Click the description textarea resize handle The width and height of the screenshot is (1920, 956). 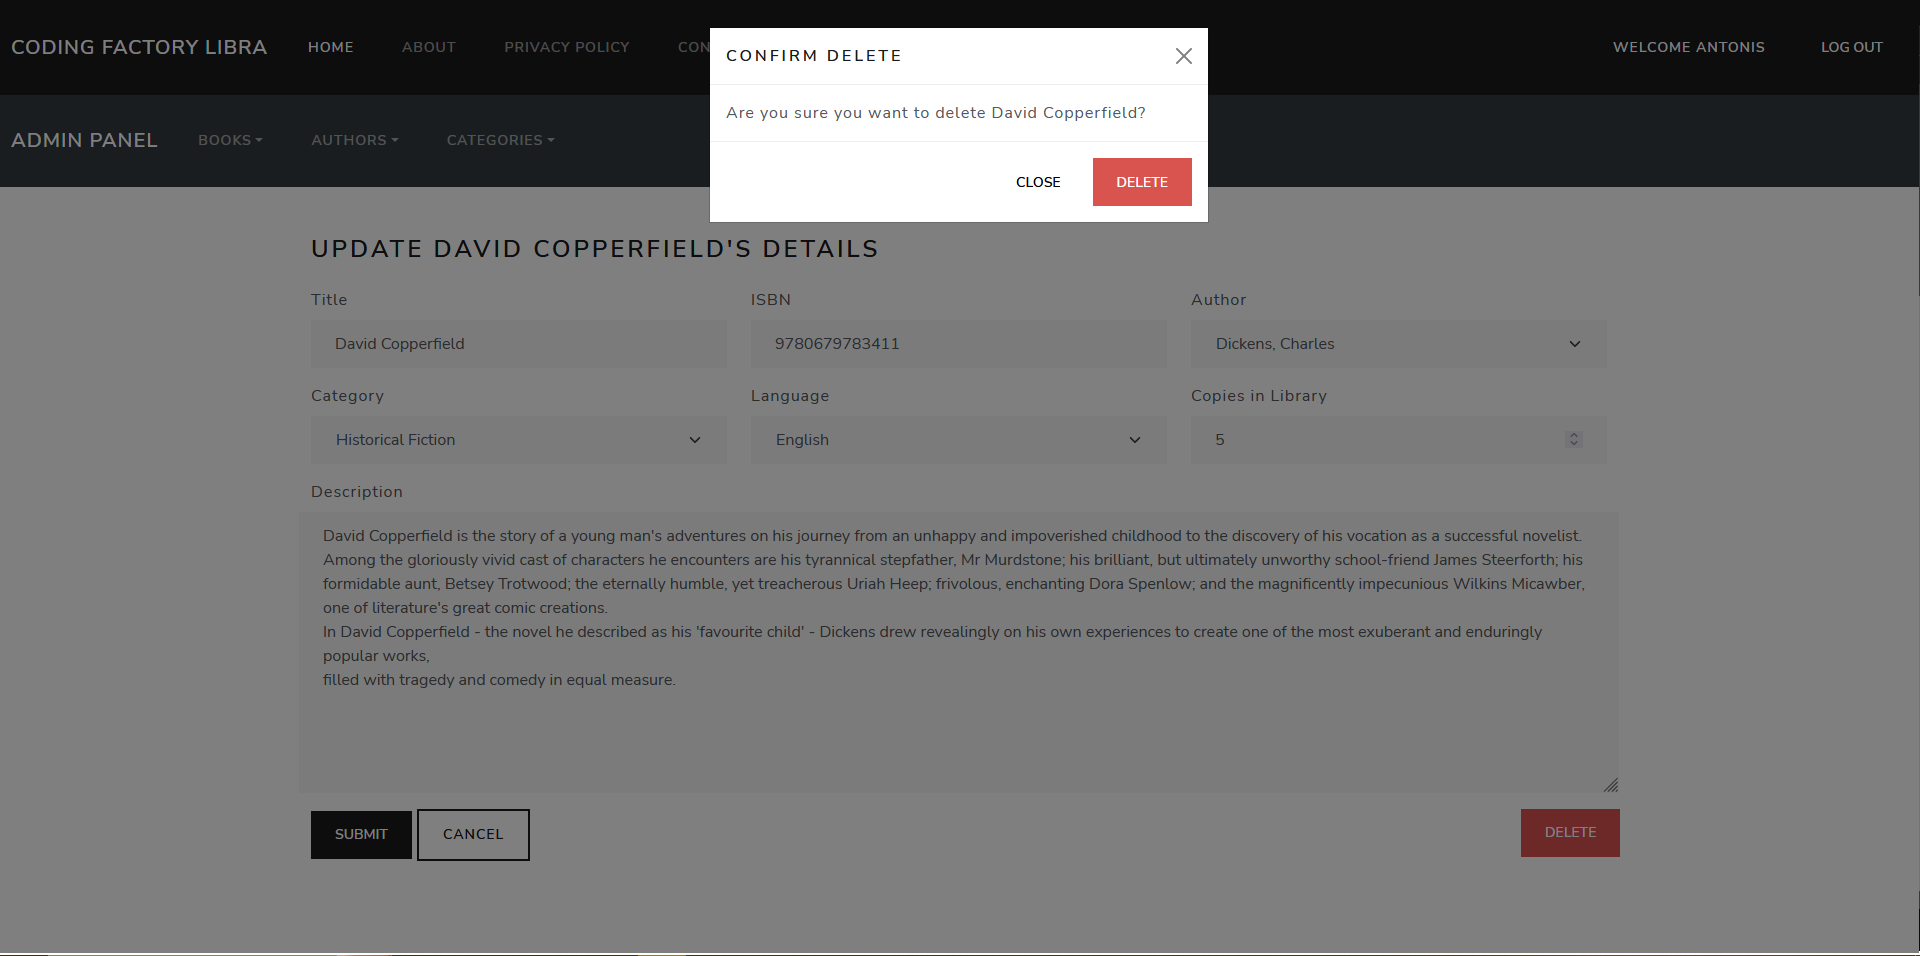(x=1611, y=785)
